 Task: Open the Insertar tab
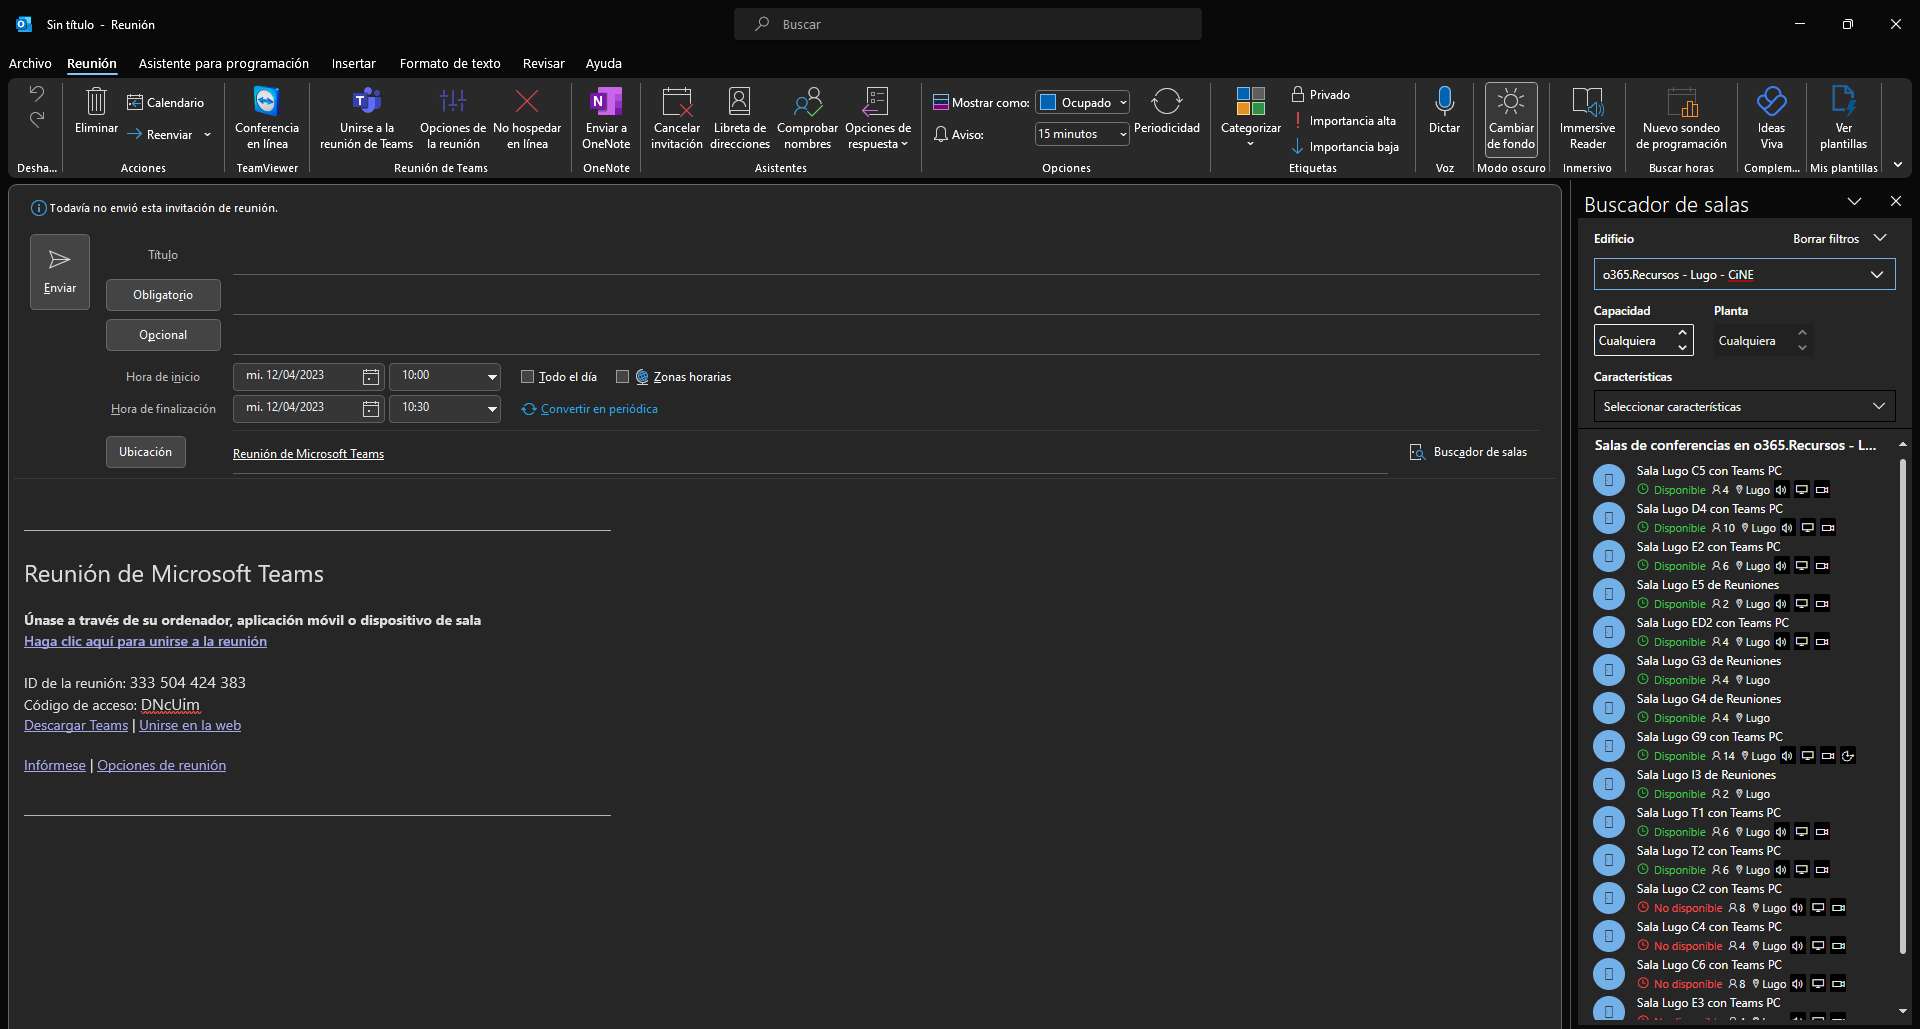(354, 63)
